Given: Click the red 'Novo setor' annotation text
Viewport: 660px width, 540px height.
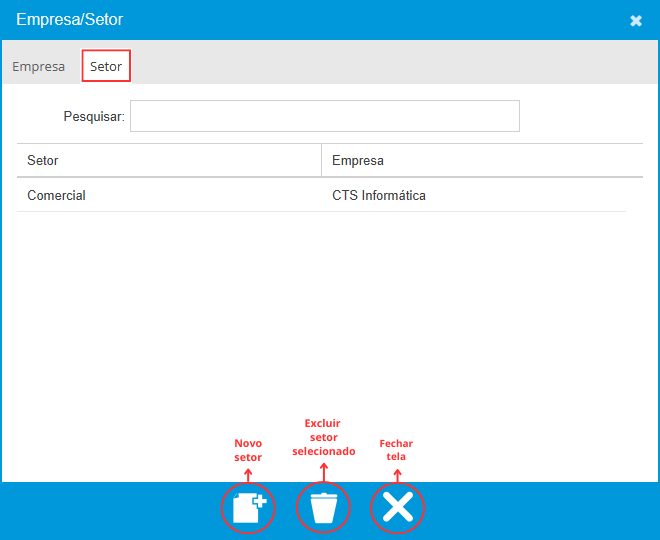Looking at the screenshot, I should [x=248, y=450].
